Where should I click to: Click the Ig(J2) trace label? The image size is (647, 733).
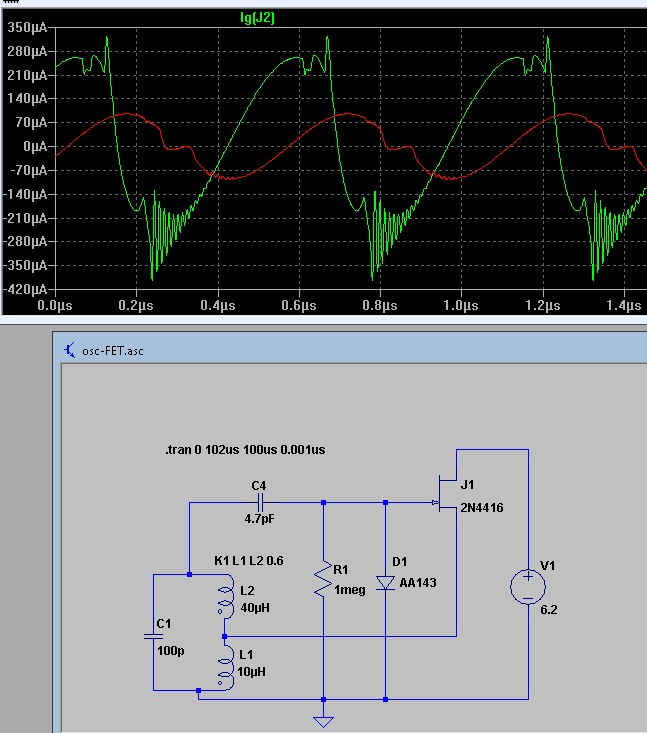[257, 18]
